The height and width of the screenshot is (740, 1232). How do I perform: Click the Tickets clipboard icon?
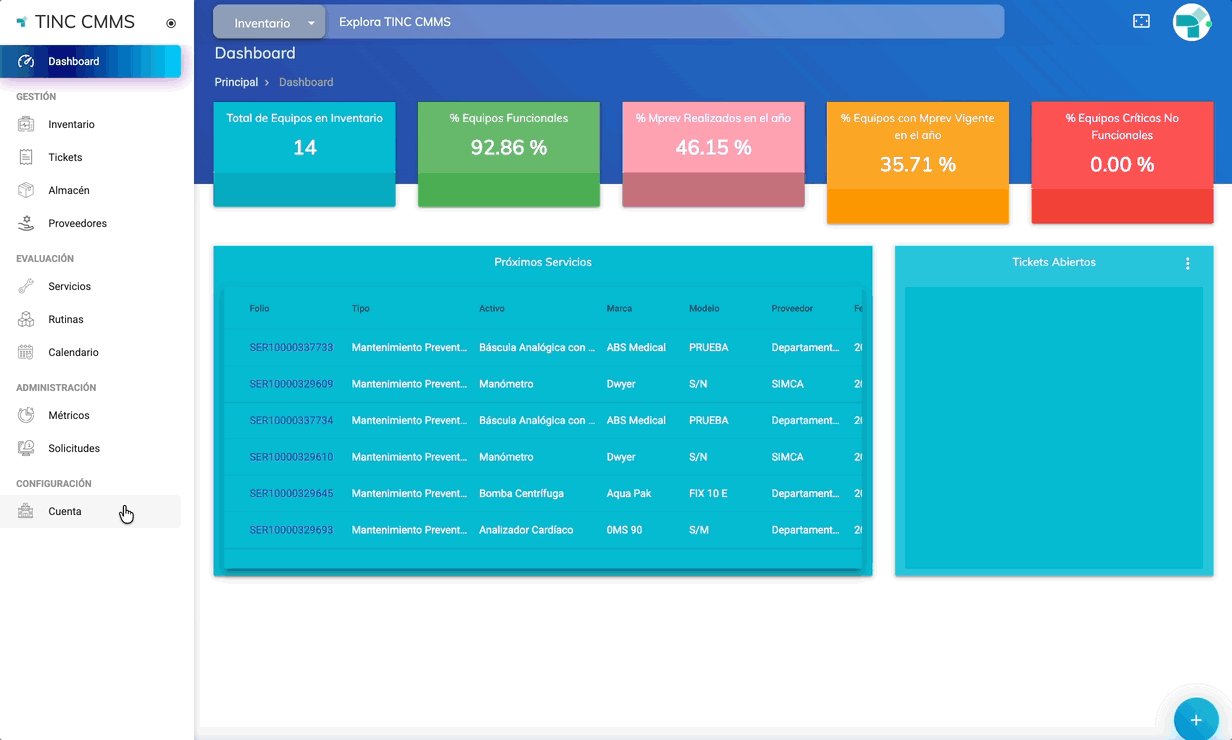27,158
